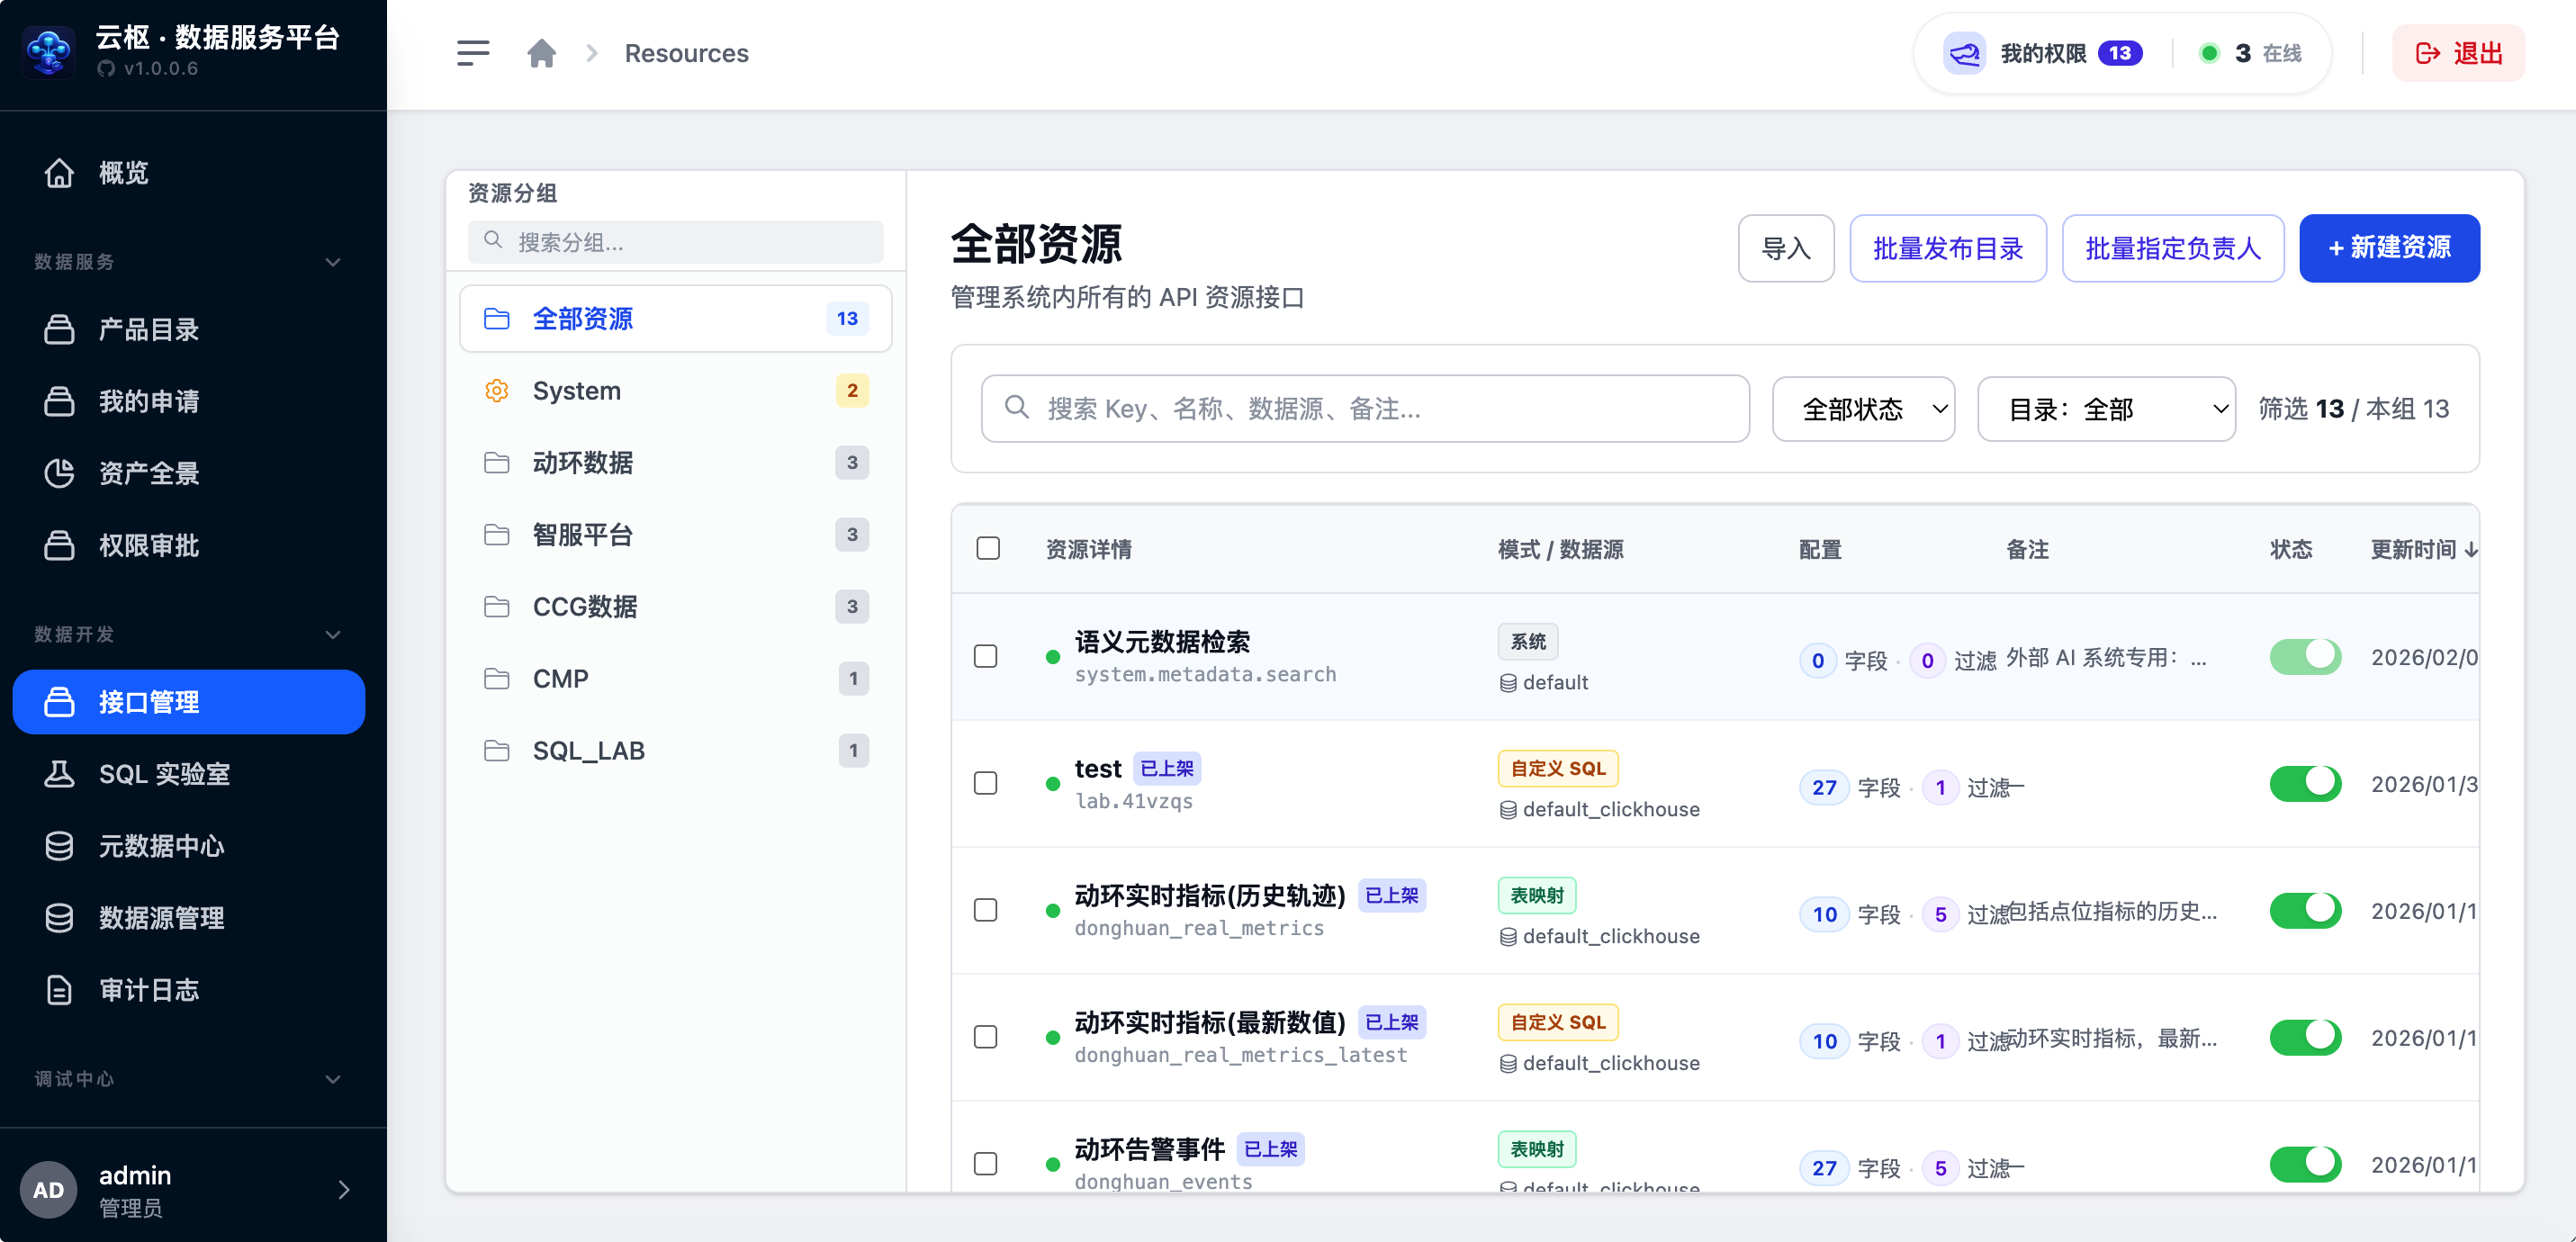This screenshot has width=2576, height=1242.
Task: Select the 全部资源 group item
Action: tap(676, 319)
